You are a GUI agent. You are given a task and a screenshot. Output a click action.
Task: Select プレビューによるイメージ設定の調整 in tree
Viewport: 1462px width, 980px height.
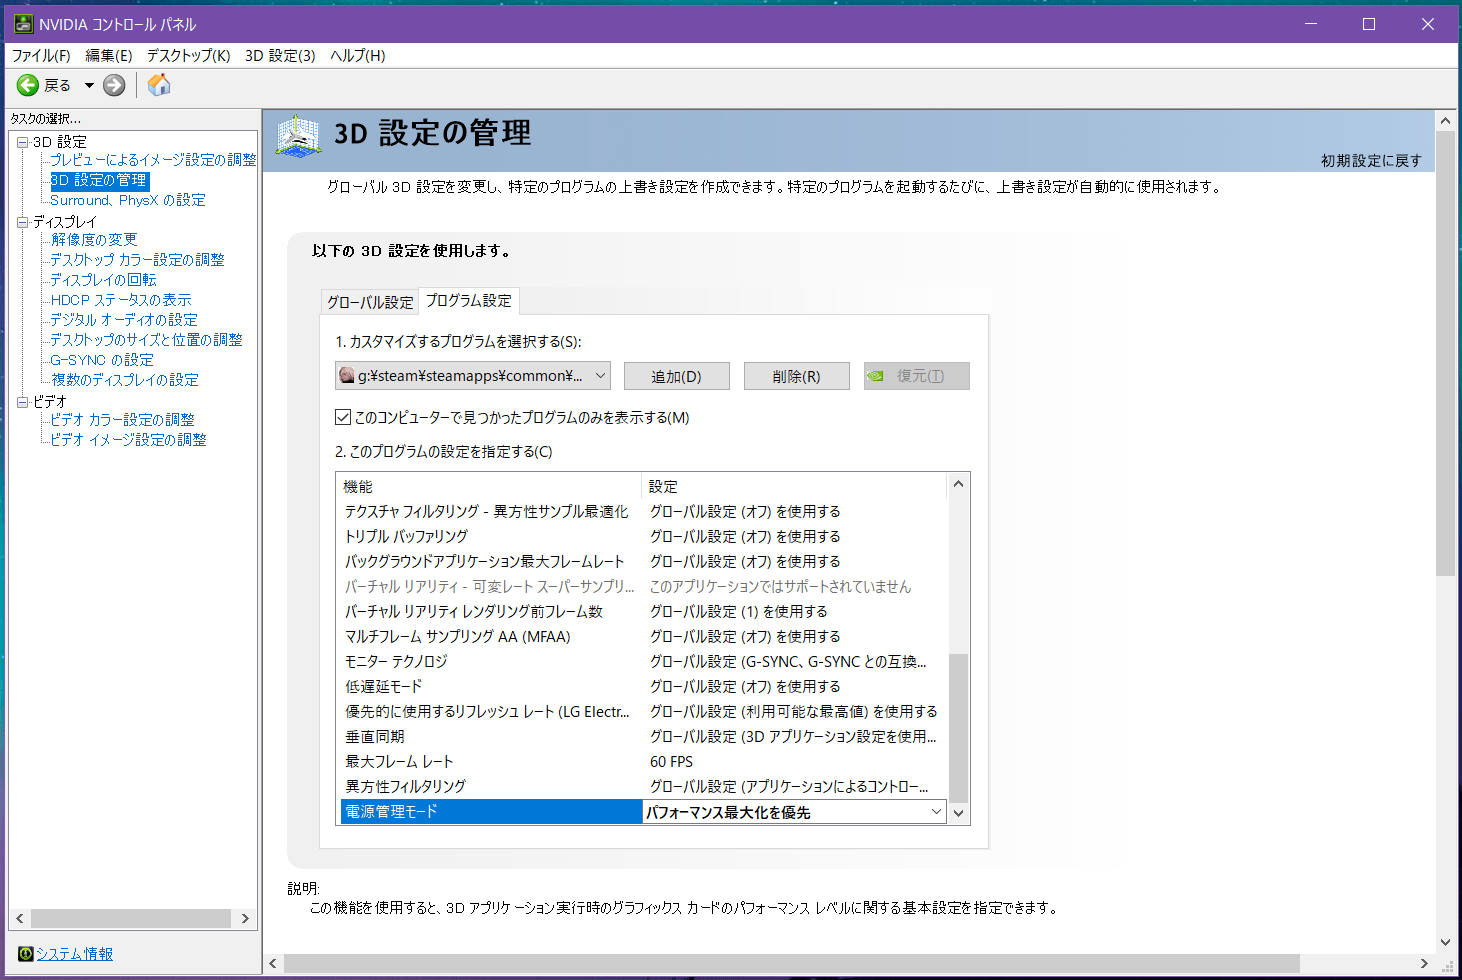click(153, 160)
